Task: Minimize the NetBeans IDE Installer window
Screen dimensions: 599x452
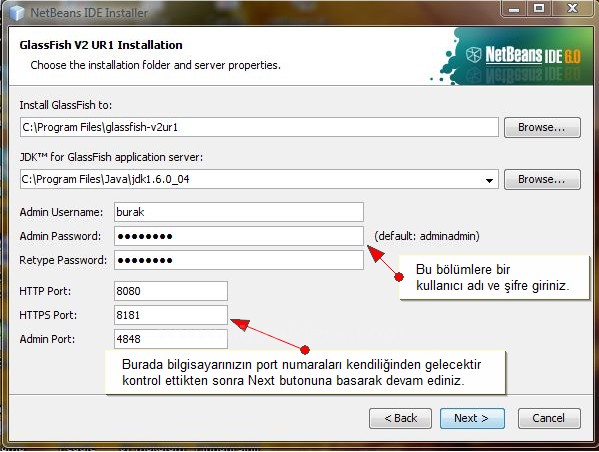Action: pos(514,8)
